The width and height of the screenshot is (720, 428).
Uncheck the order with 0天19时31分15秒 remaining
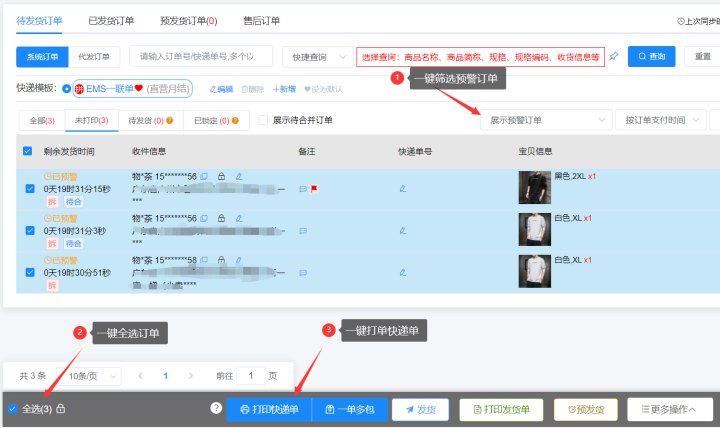(30, 189)
